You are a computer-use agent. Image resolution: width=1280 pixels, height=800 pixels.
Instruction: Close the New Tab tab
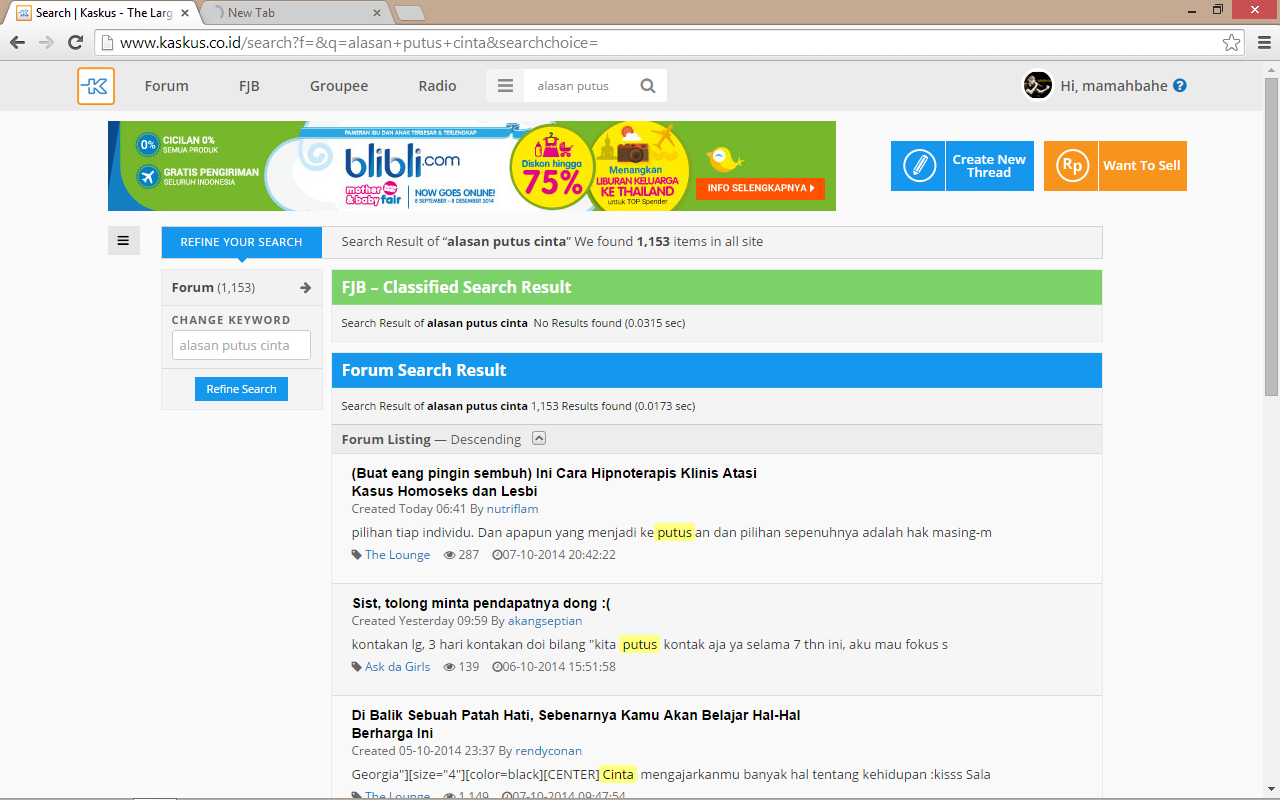click(377, 13)
